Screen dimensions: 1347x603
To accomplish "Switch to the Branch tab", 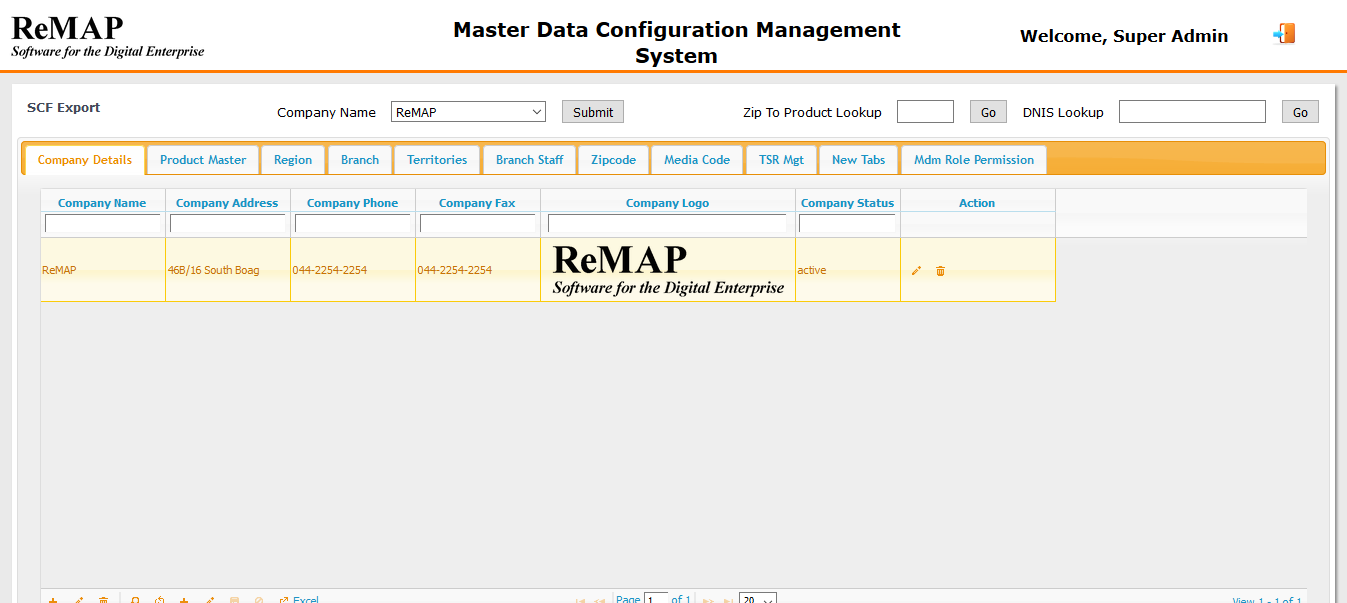I will (x=360, y=160).
